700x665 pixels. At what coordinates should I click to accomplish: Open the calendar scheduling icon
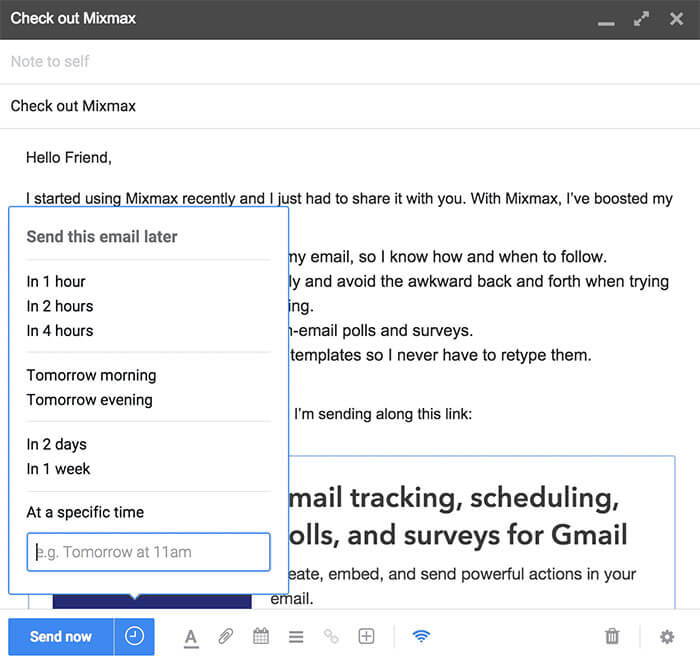[x=261, y=636]
